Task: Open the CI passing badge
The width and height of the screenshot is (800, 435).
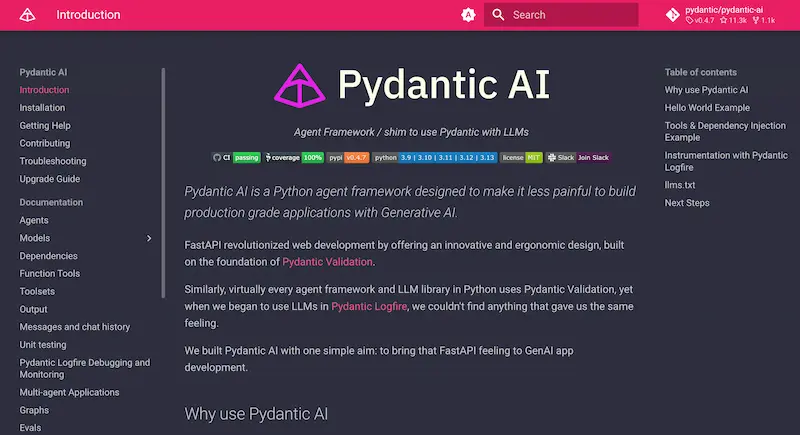Action: click(236, 158)
